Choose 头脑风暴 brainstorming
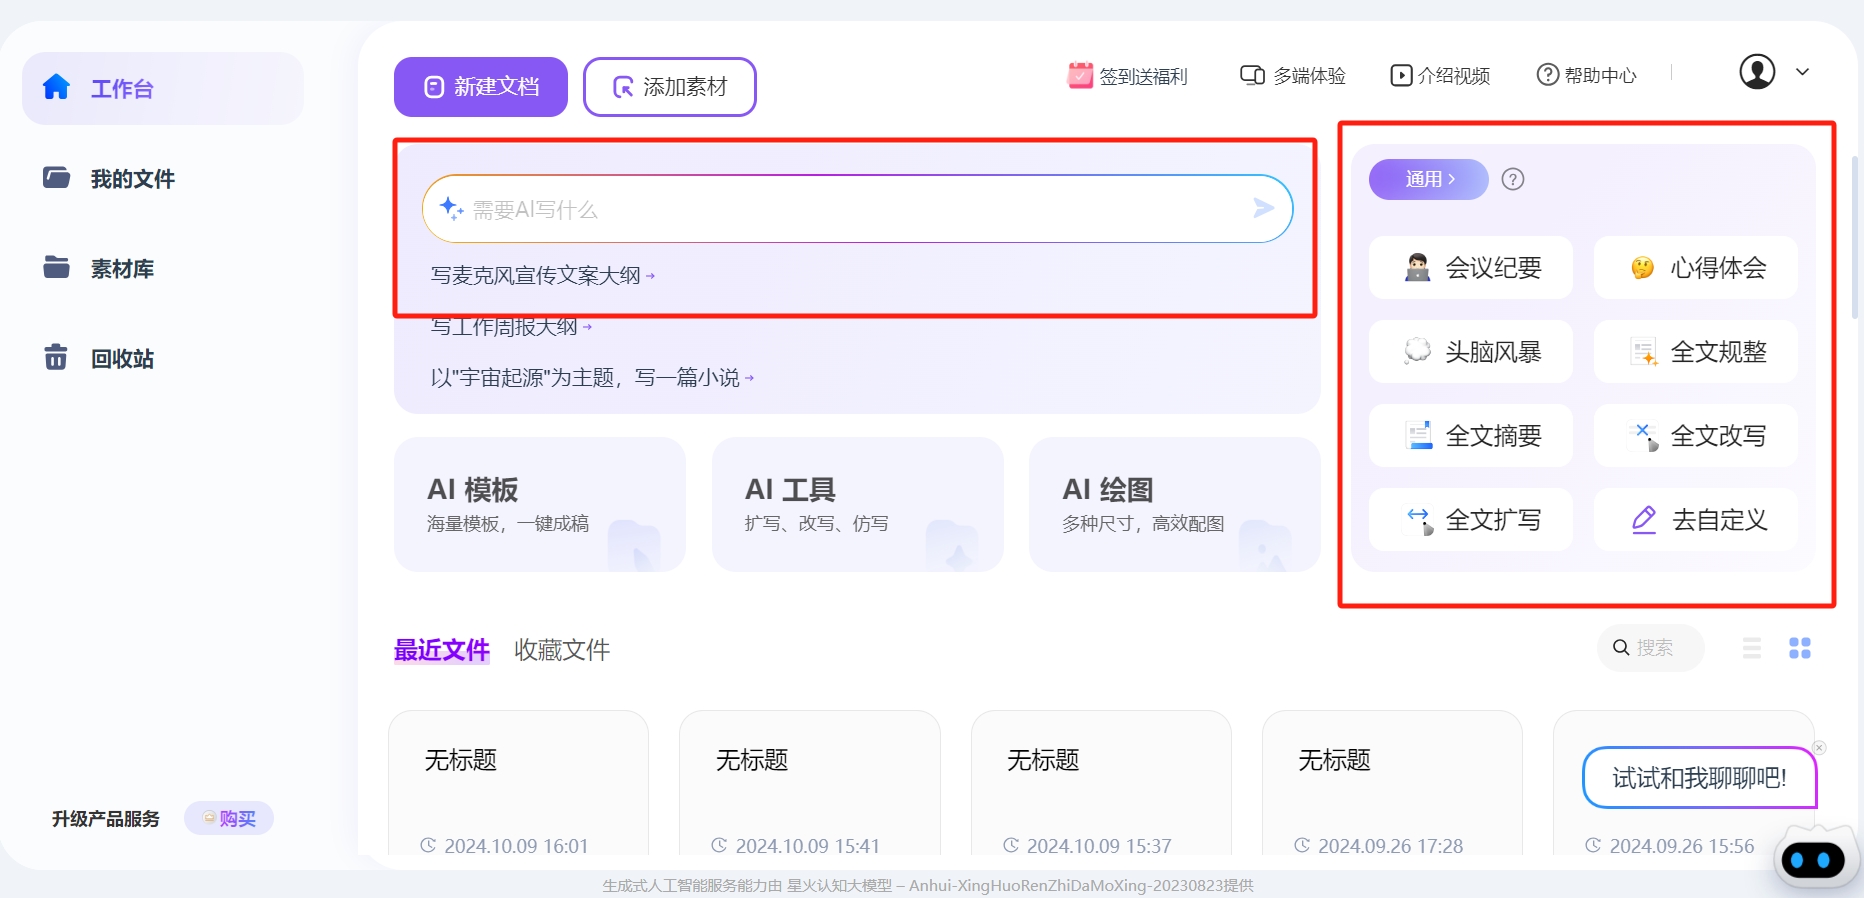 [x=1471, y=352]
